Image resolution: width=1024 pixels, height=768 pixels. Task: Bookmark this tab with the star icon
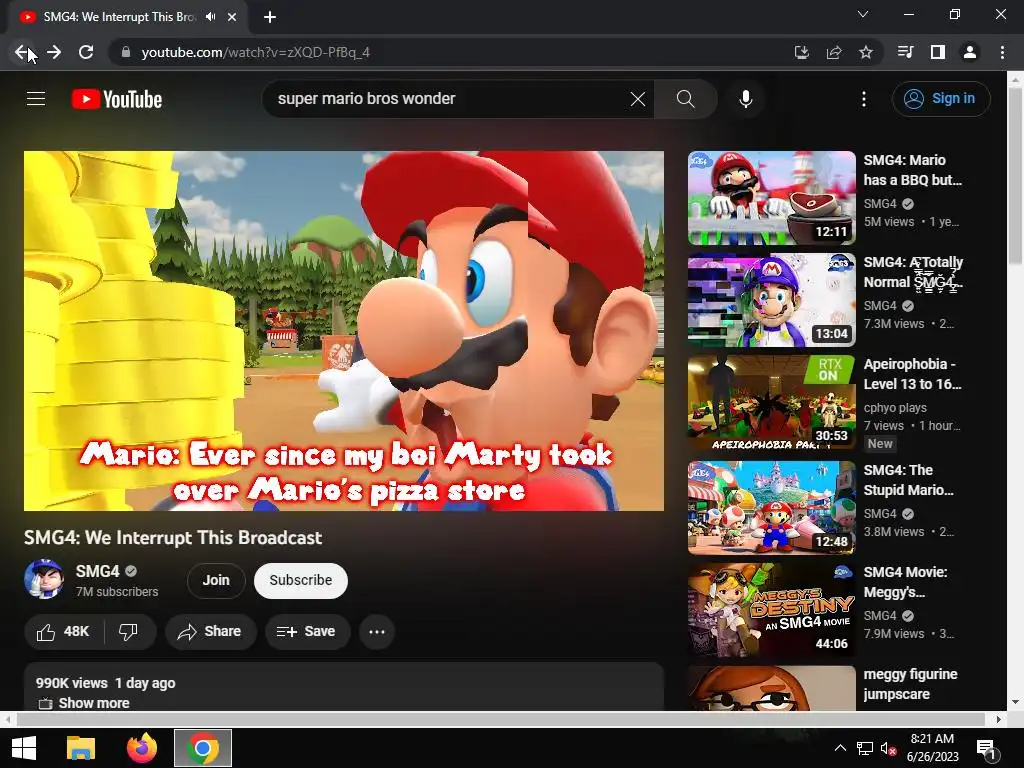[866, 52]
